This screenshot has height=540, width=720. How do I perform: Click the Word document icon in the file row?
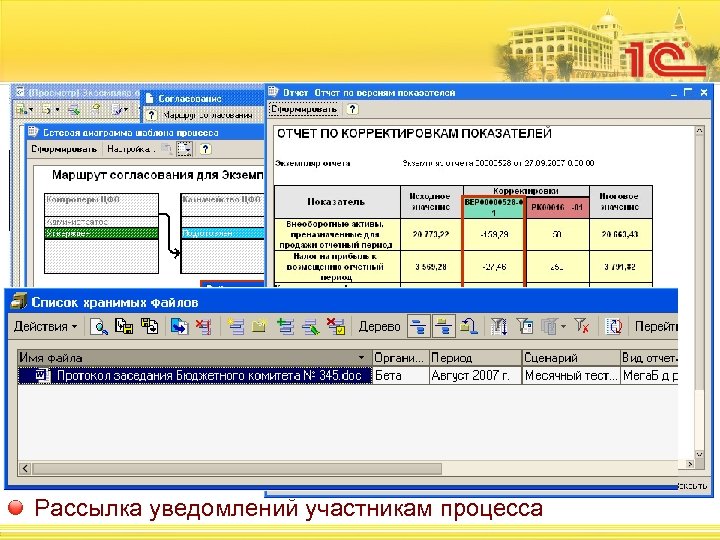pyautogui.click(x=42, y=375)
